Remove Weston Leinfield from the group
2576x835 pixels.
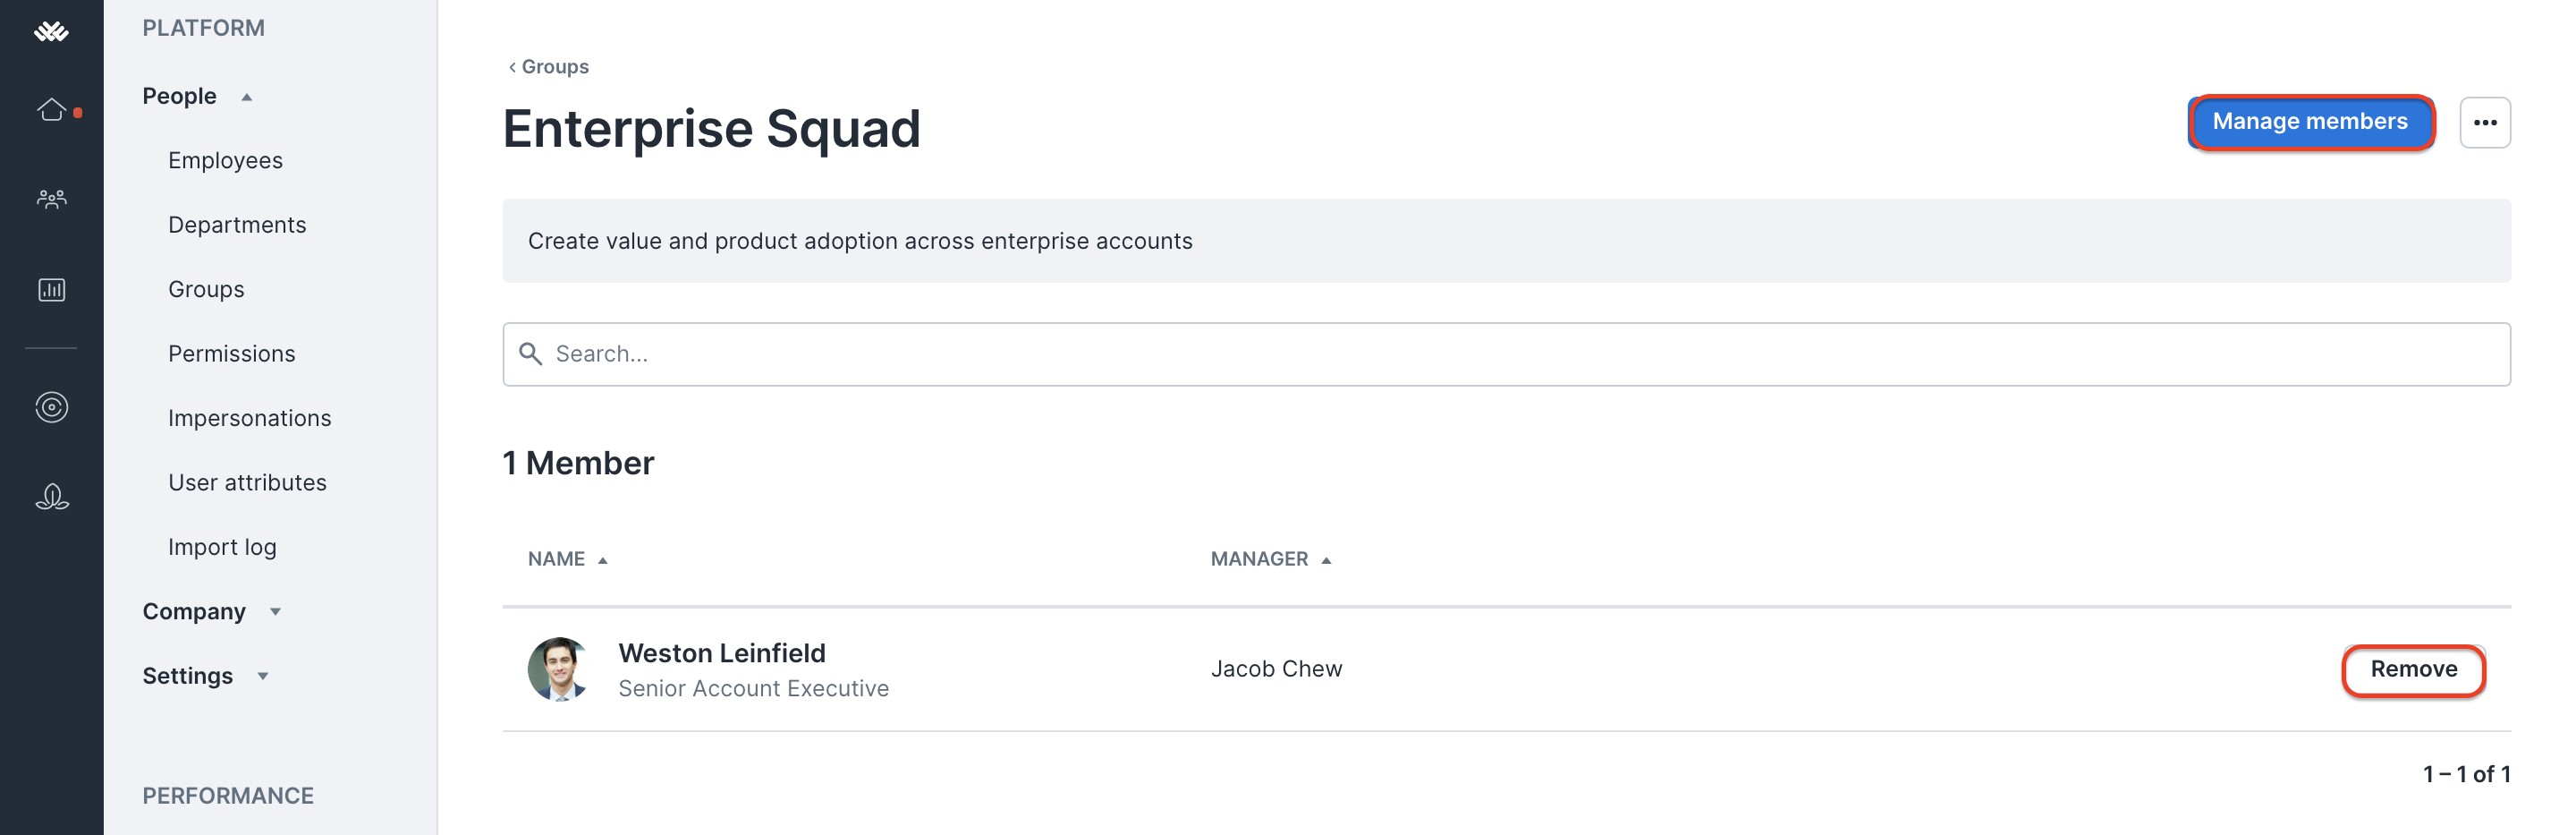point(2413,669)
